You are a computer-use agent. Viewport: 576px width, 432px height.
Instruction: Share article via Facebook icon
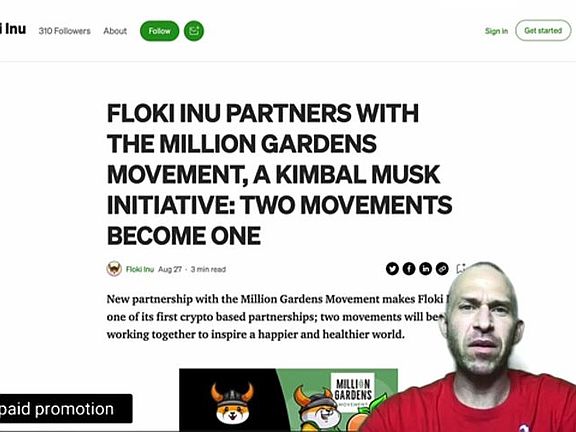click(x=409, y=269)
